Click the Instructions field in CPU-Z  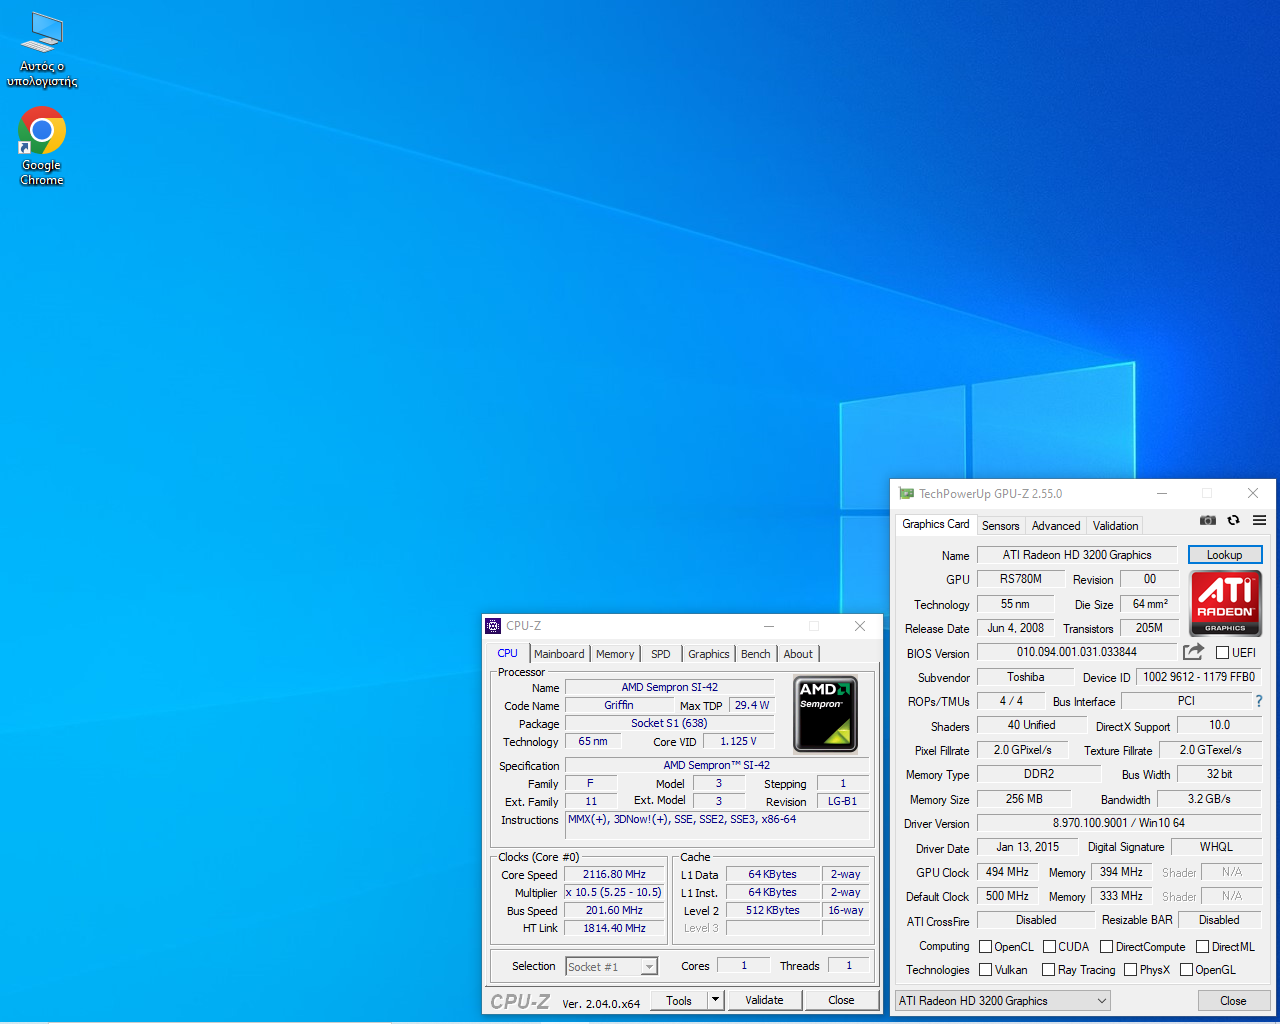click(x=717, y=825)
